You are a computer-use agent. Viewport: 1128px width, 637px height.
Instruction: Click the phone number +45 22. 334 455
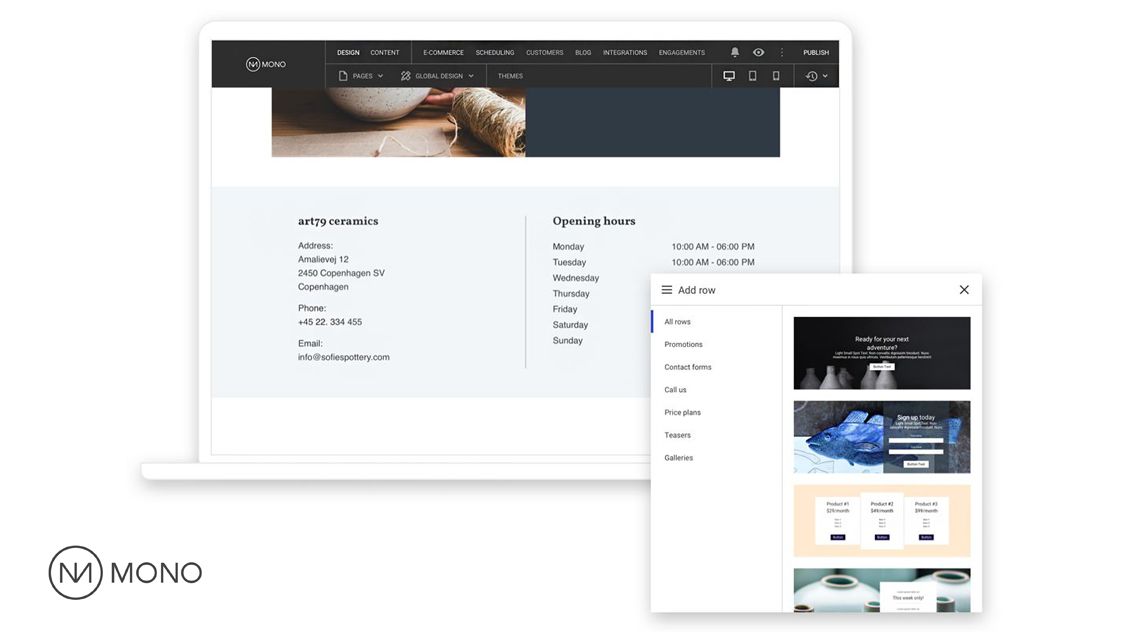coord(330,322)
